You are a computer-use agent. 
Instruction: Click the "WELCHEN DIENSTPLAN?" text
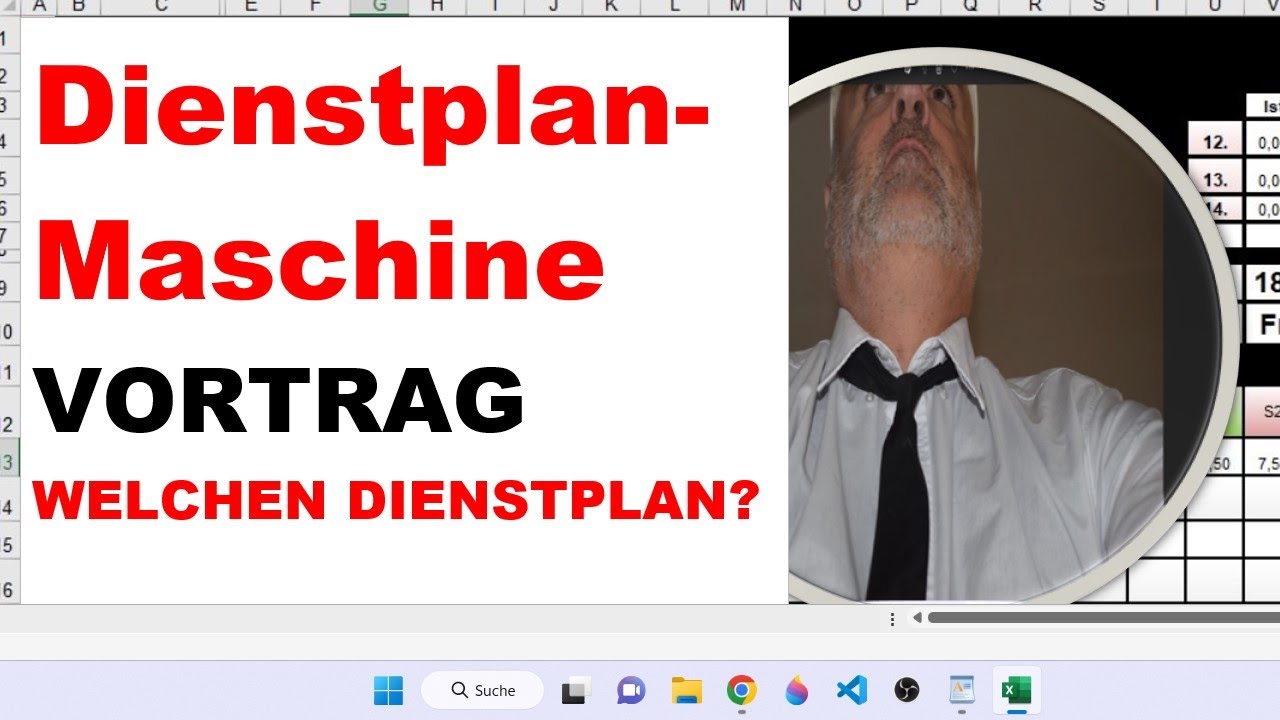coord(396,500)
